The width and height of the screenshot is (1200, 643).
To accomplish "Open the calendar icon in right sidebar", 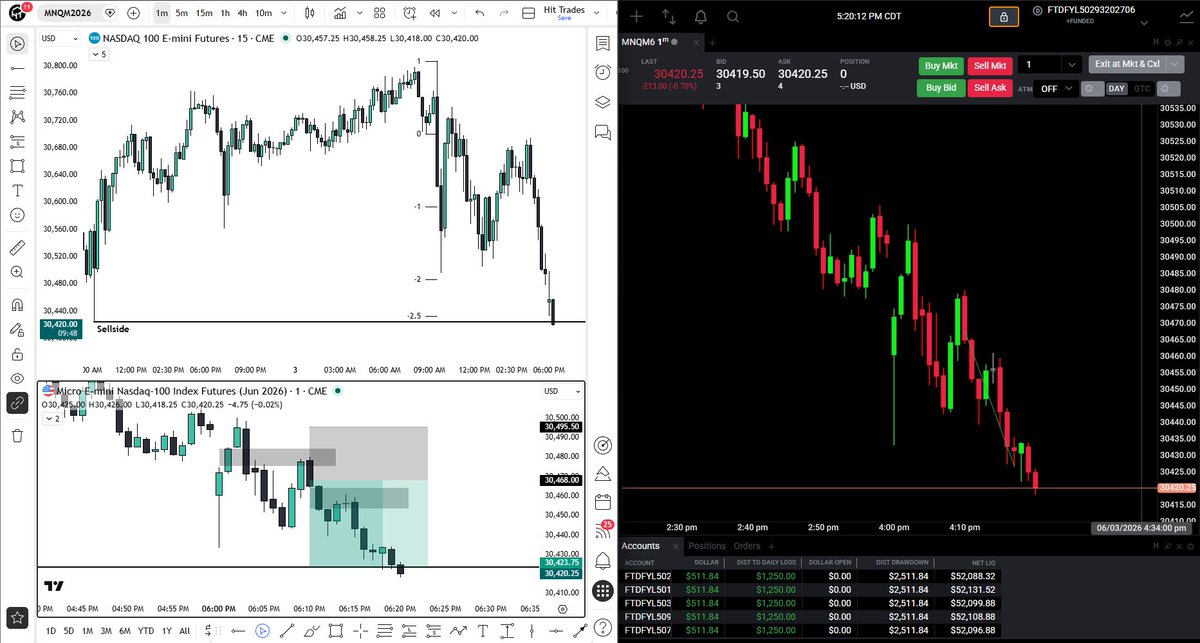I will click(x=603, y=502).
